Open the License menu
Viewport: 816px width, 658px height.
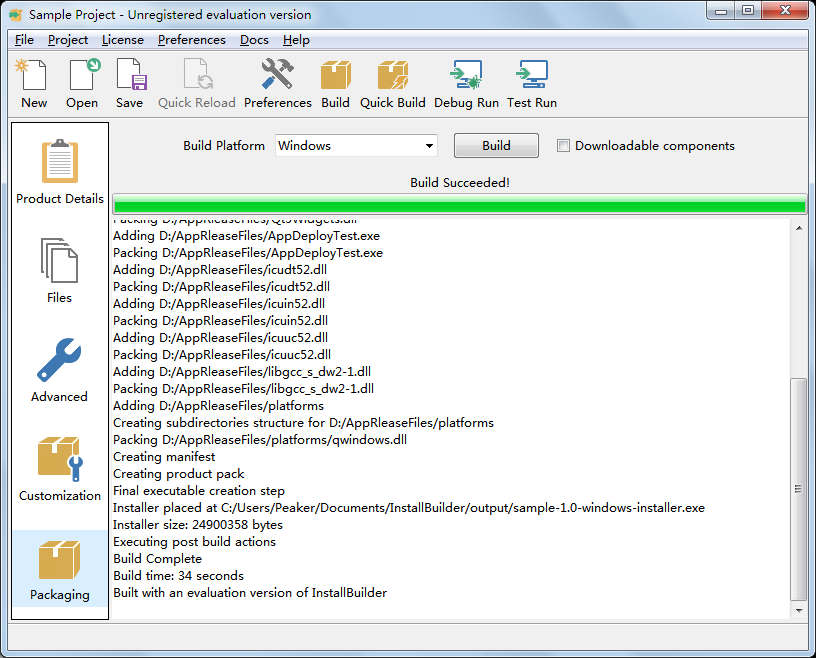122,40
